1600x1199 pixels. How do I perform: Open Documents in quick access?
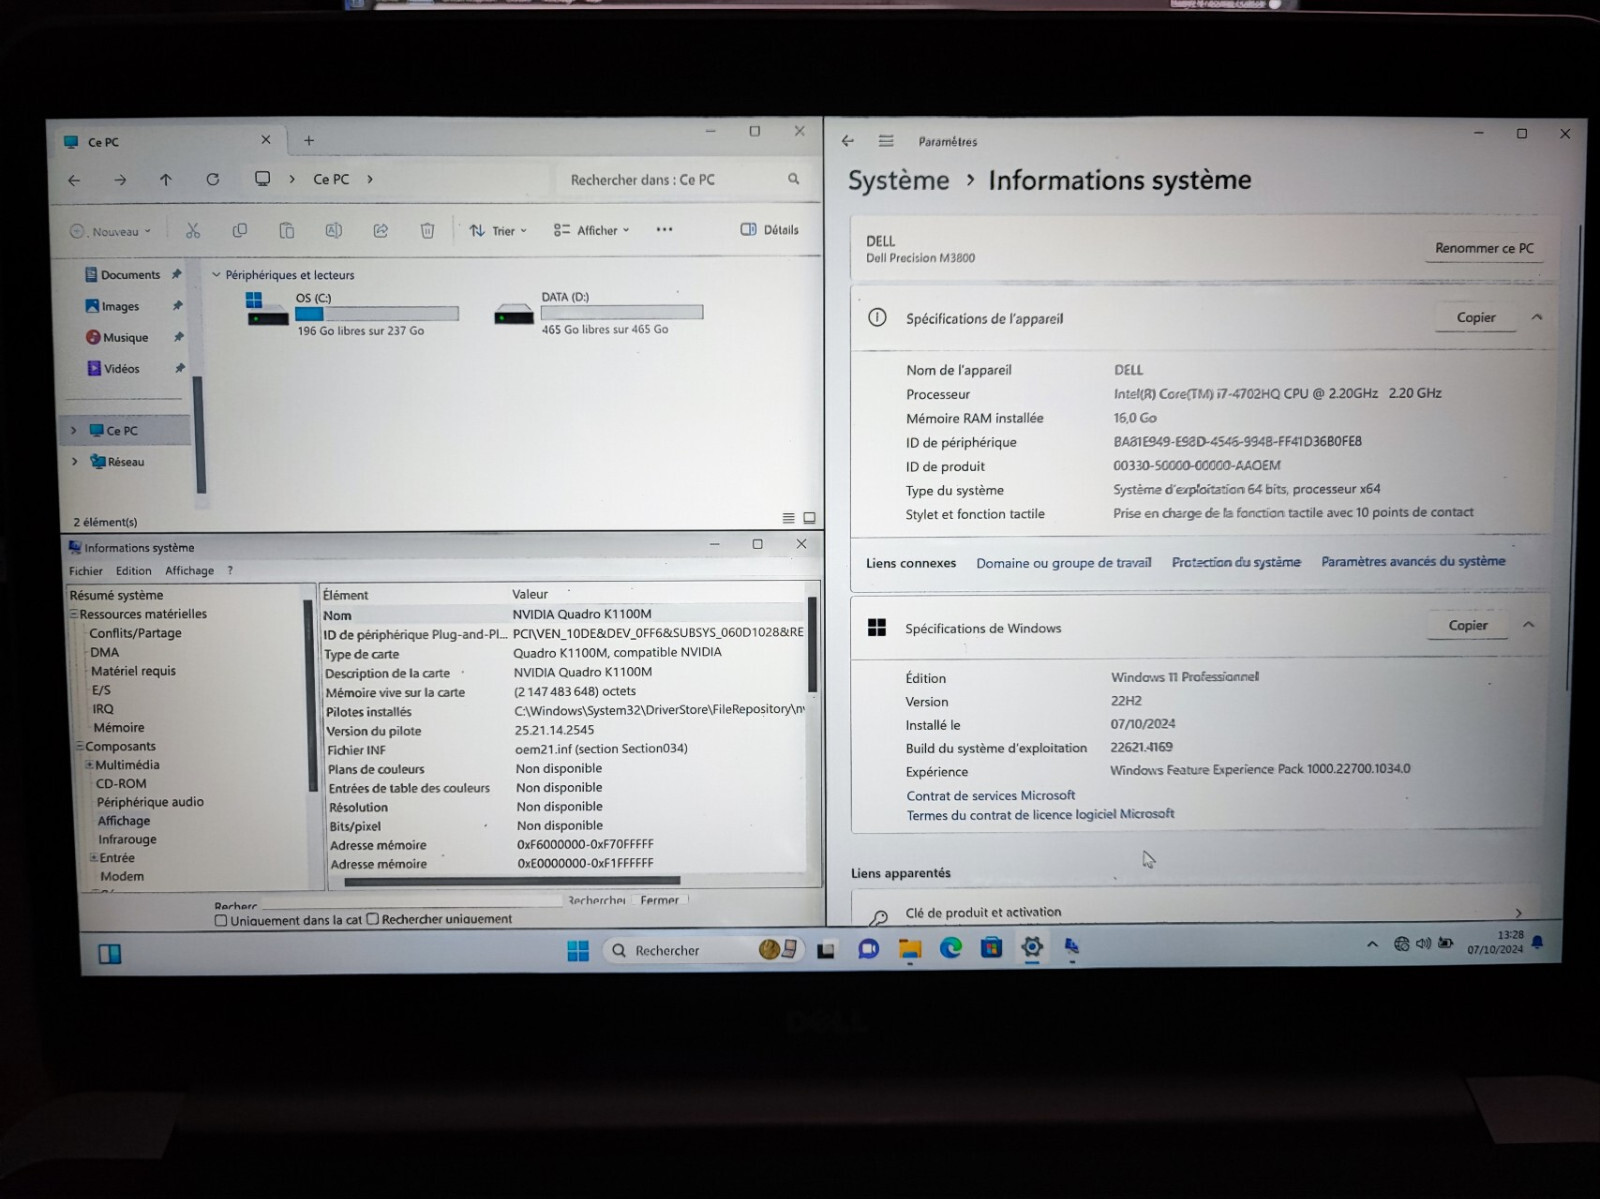(x=130, y=275)
